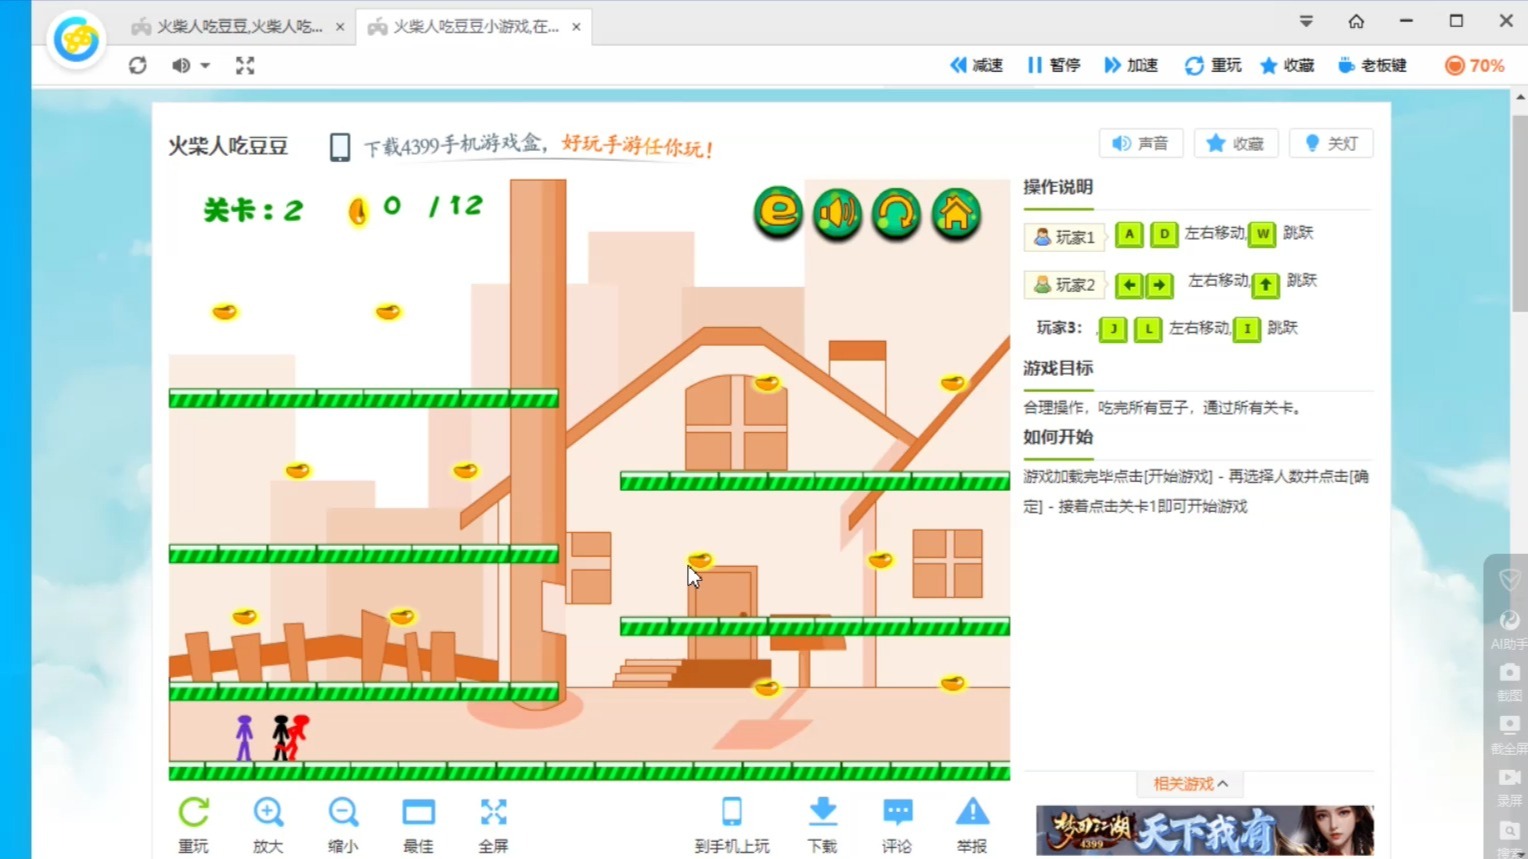Click 重玩 to restart the game

[1212, 65]
